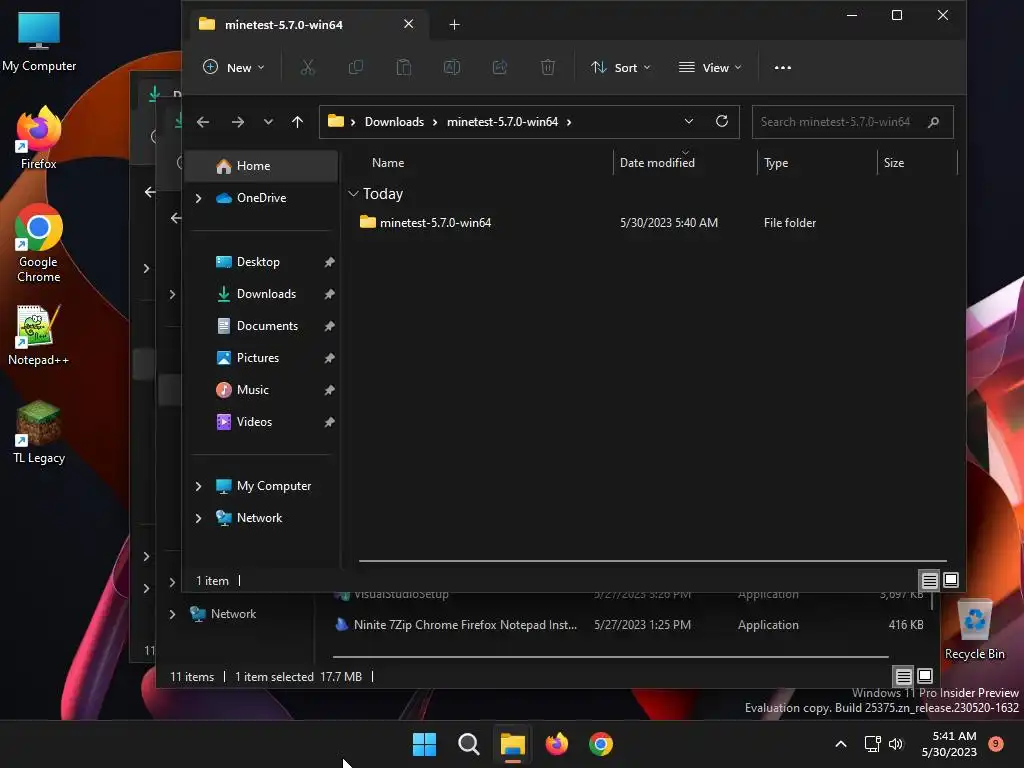This screenshot has width=1024, height=768.
Task: Select Network in the back window
Action: coord(233,614)
